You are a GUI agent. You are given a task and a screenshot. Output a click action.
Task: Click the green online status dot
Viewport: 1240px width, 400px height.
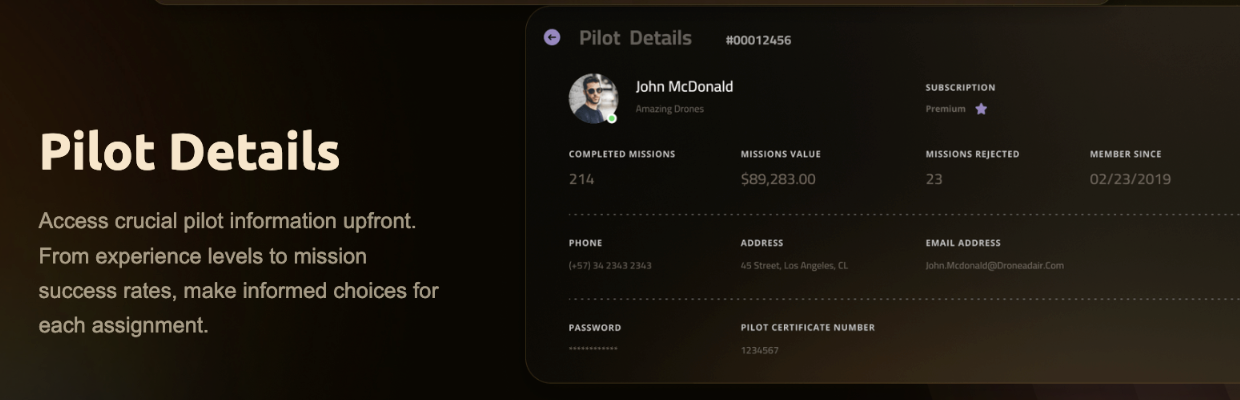(612, 118)
